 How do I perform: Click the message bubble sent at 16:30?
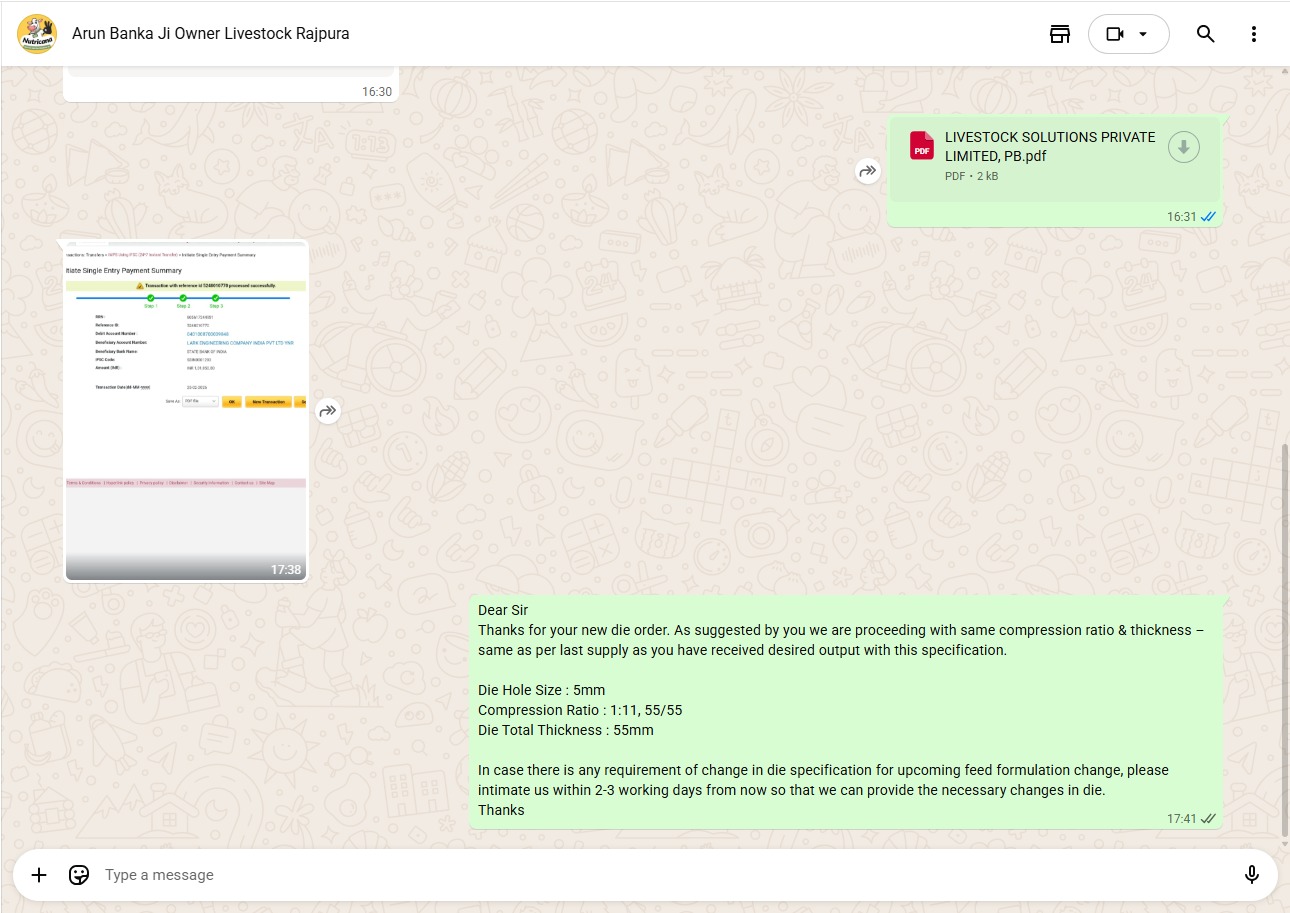230,86
